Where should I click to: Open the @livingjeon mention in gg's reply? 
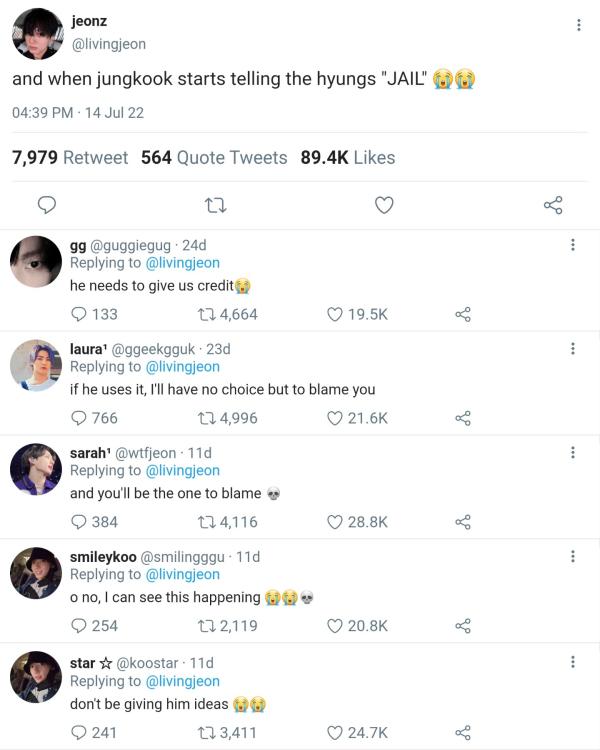coord(182,263)
